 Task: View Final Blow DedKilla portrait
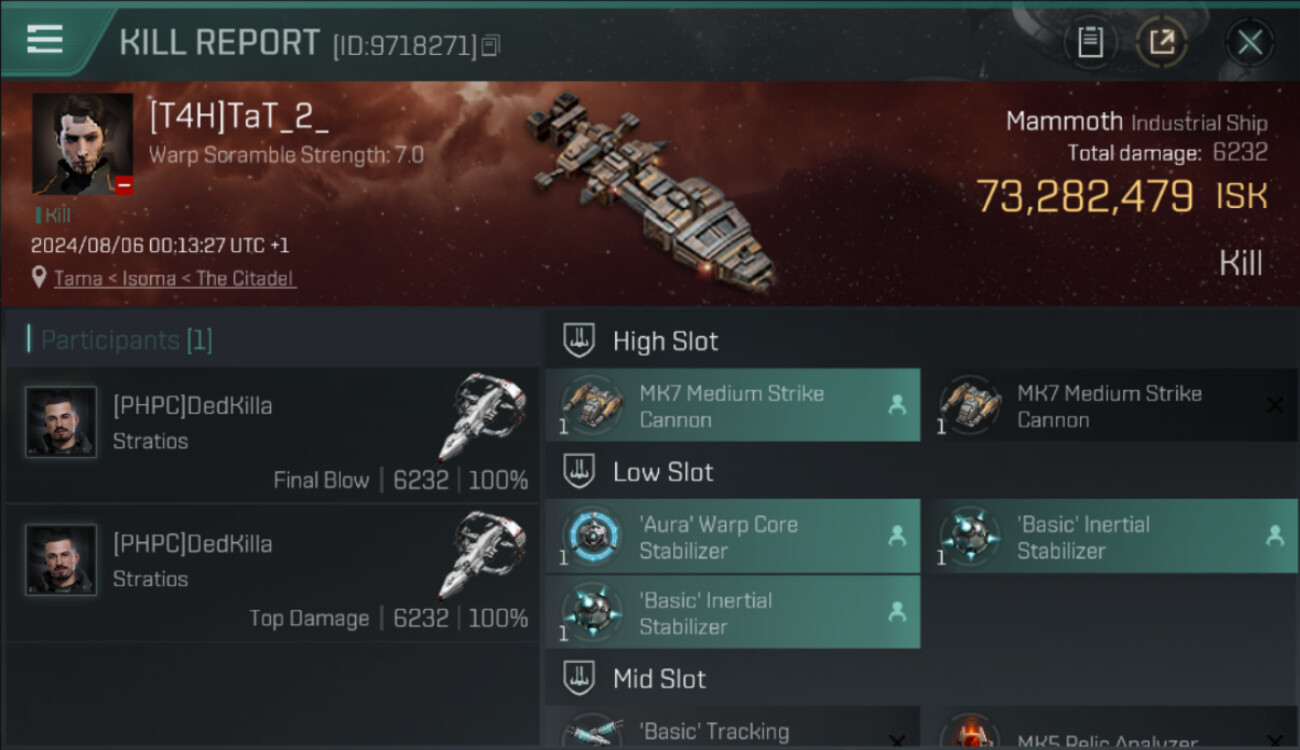(x=61, y=422)
